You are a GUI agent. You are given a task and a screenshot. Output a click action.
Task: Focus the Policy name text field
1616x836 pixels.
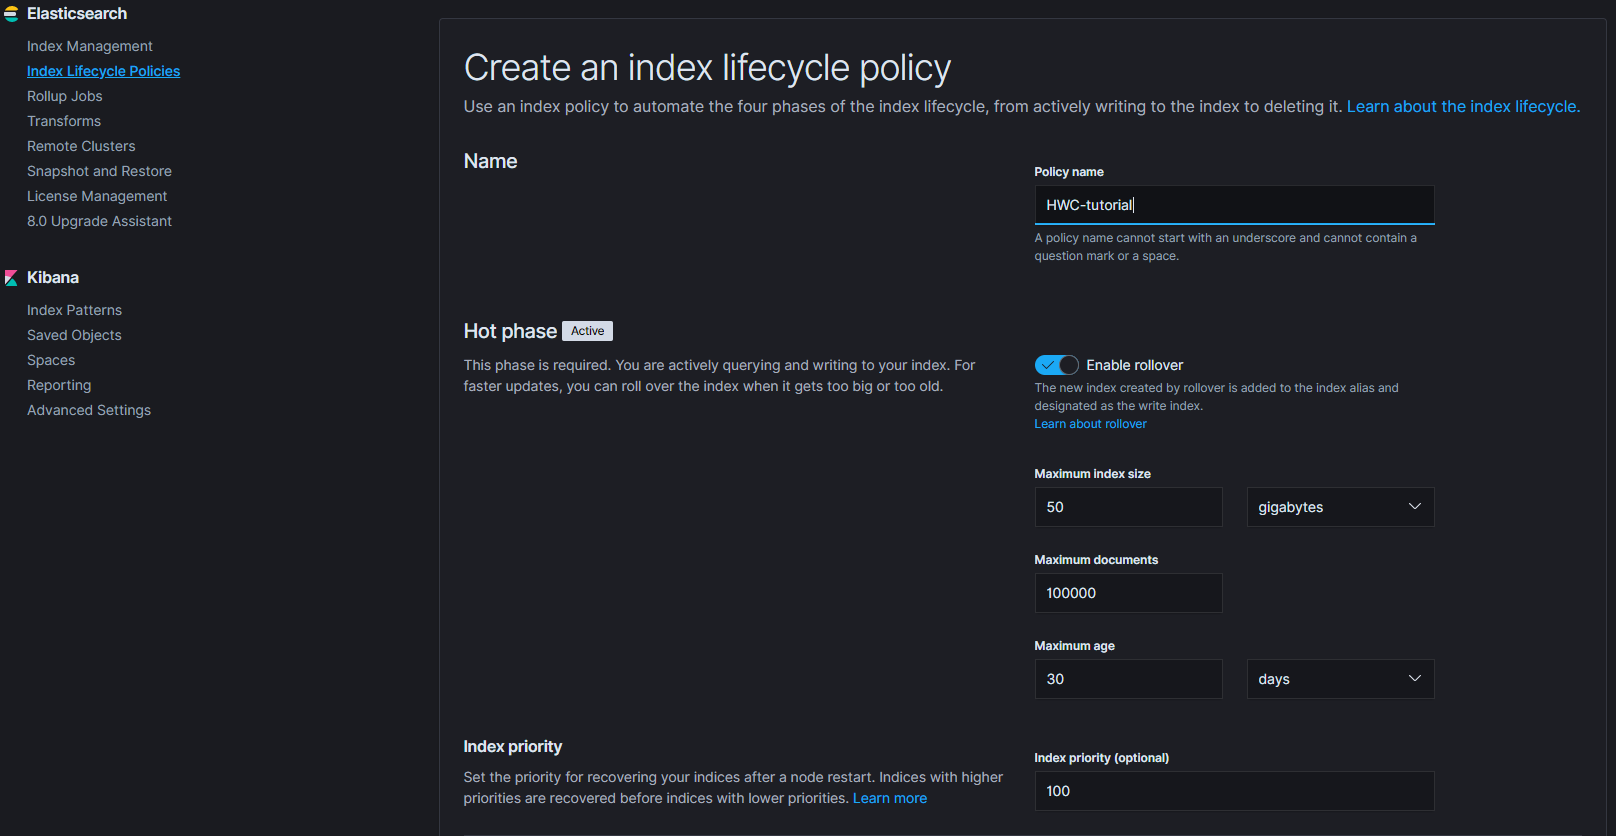tap(1233, 205)
